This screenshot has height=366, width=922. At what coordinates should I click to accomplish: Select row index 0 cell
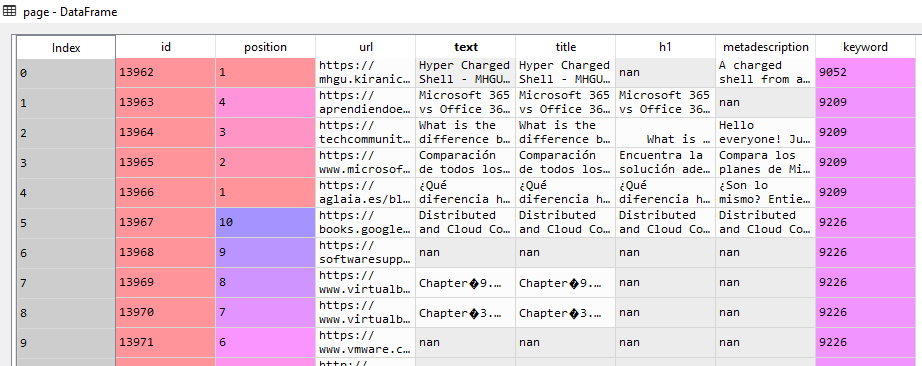pos(66,73)
